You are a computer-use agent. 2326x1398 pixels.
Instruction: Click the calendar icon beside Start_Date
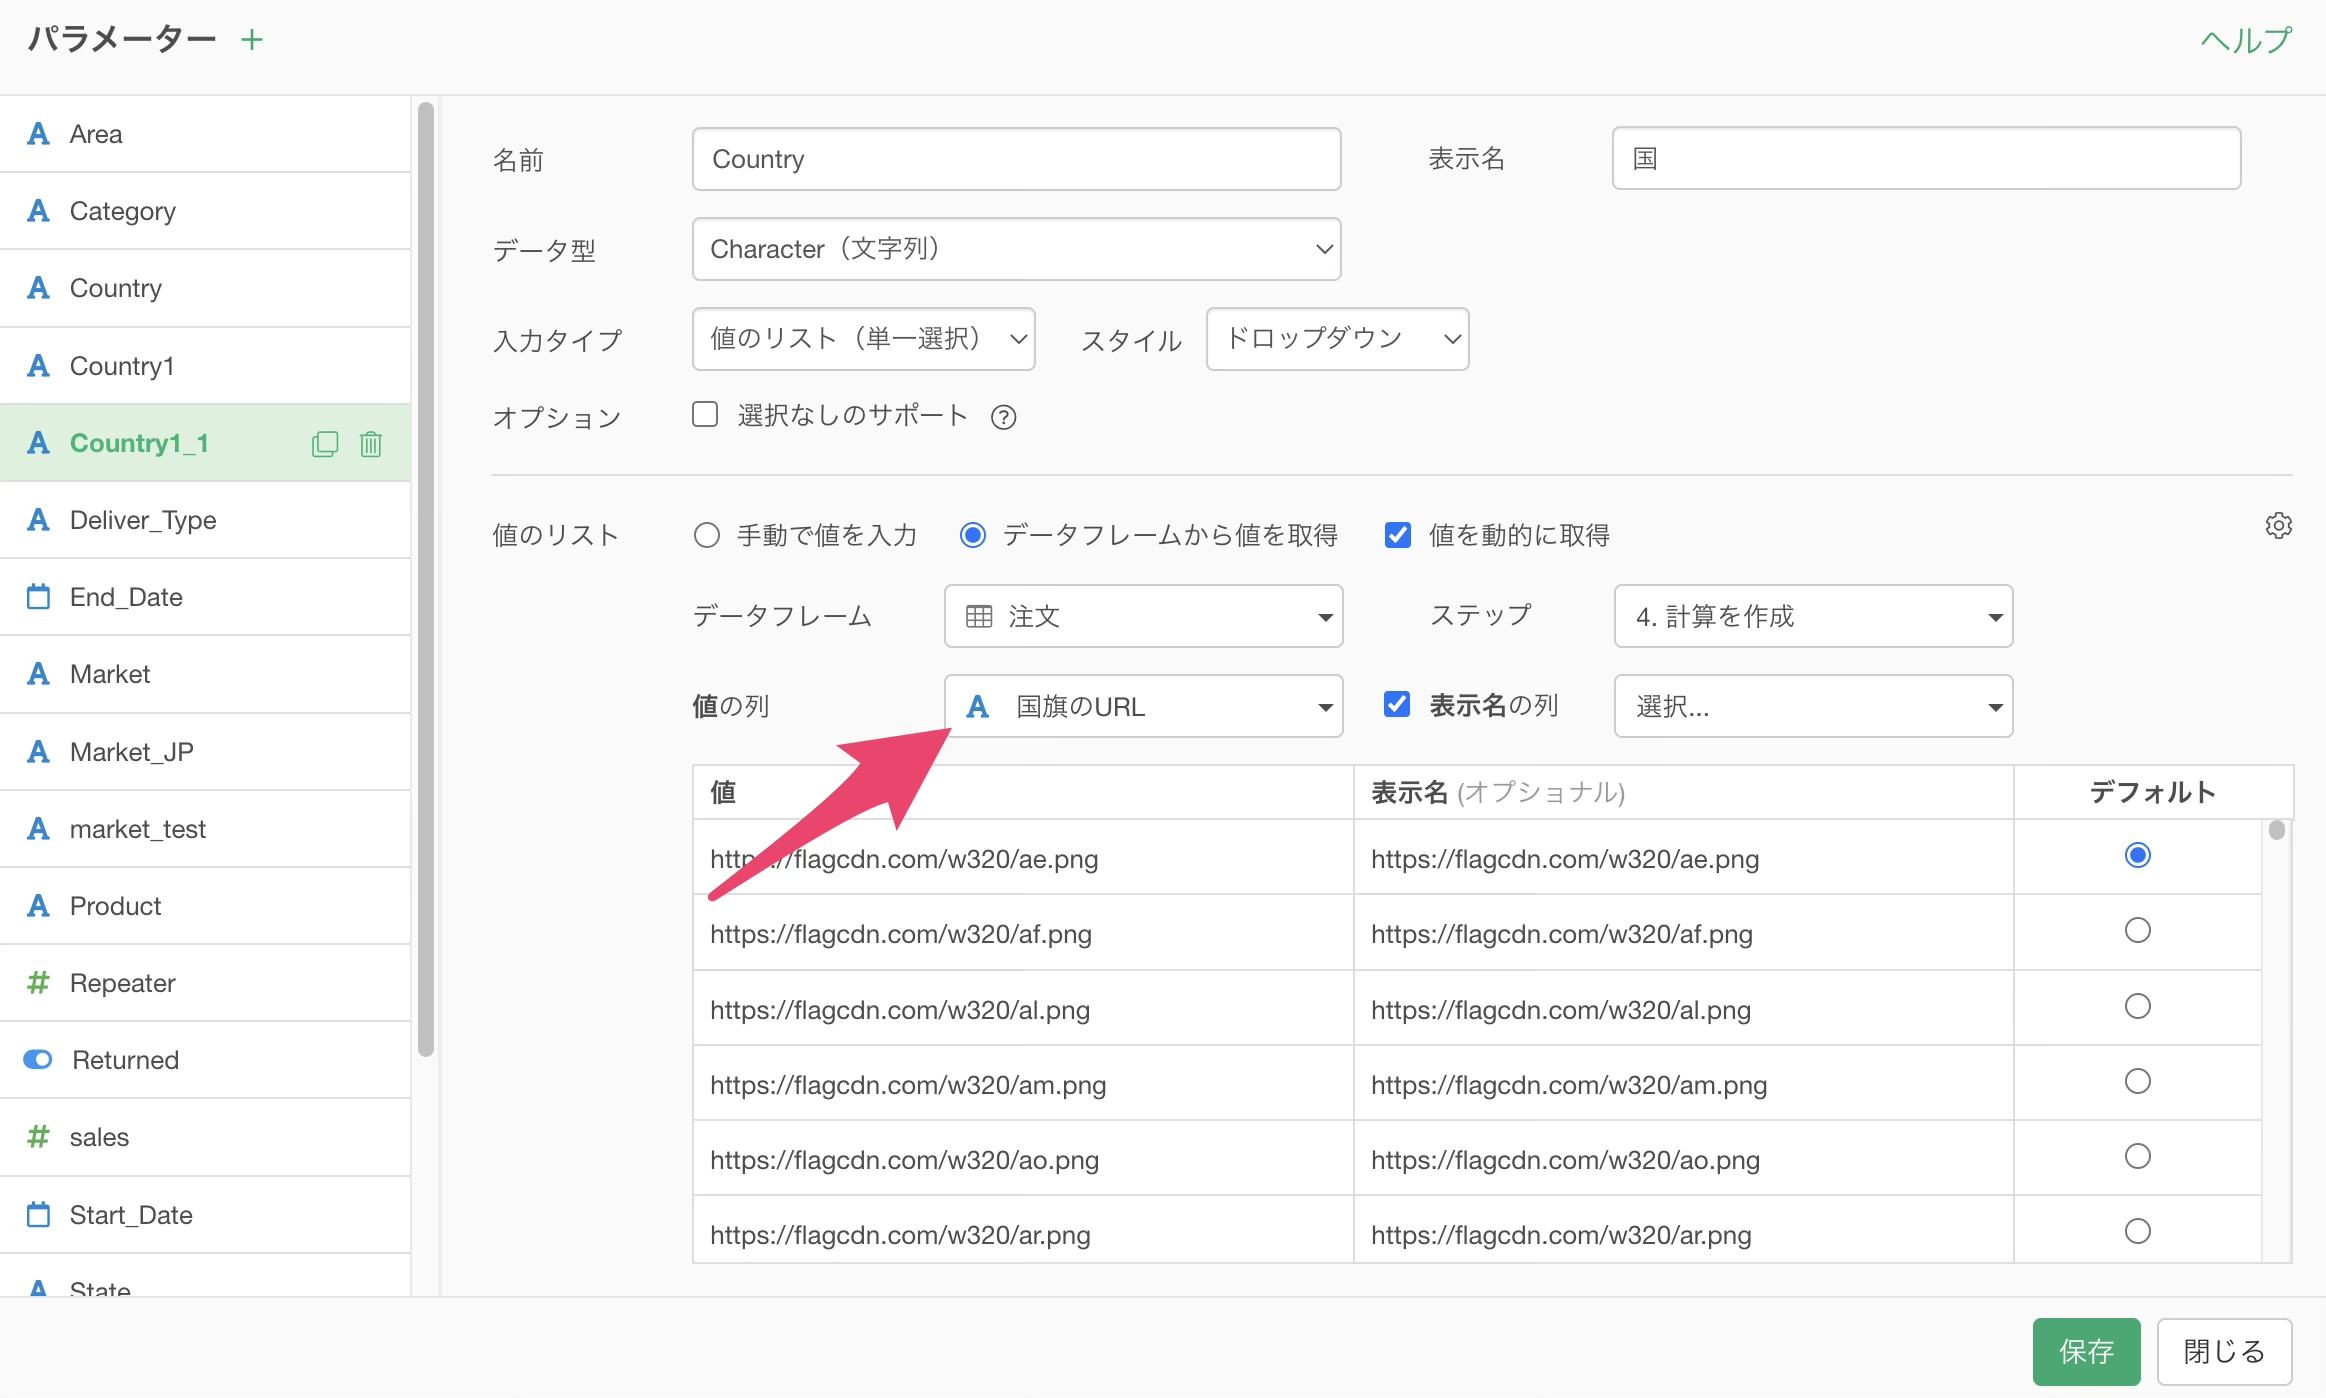coord(38,1215)
